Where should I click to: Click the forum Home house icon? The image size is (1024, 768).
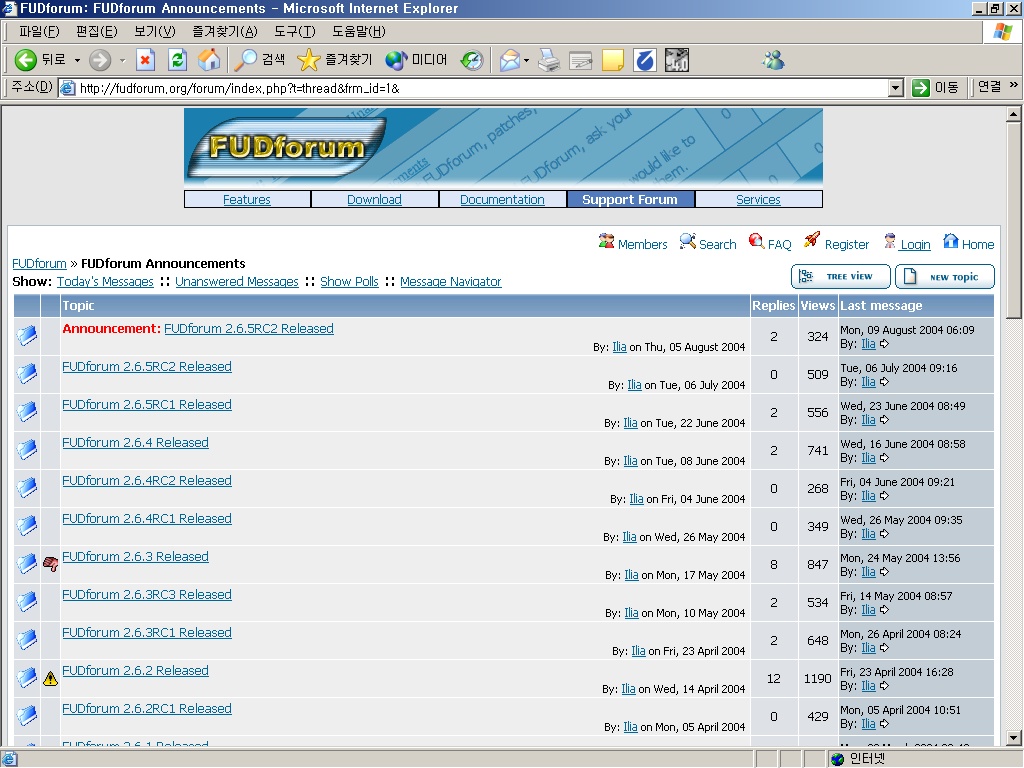[x=951, y=242]
